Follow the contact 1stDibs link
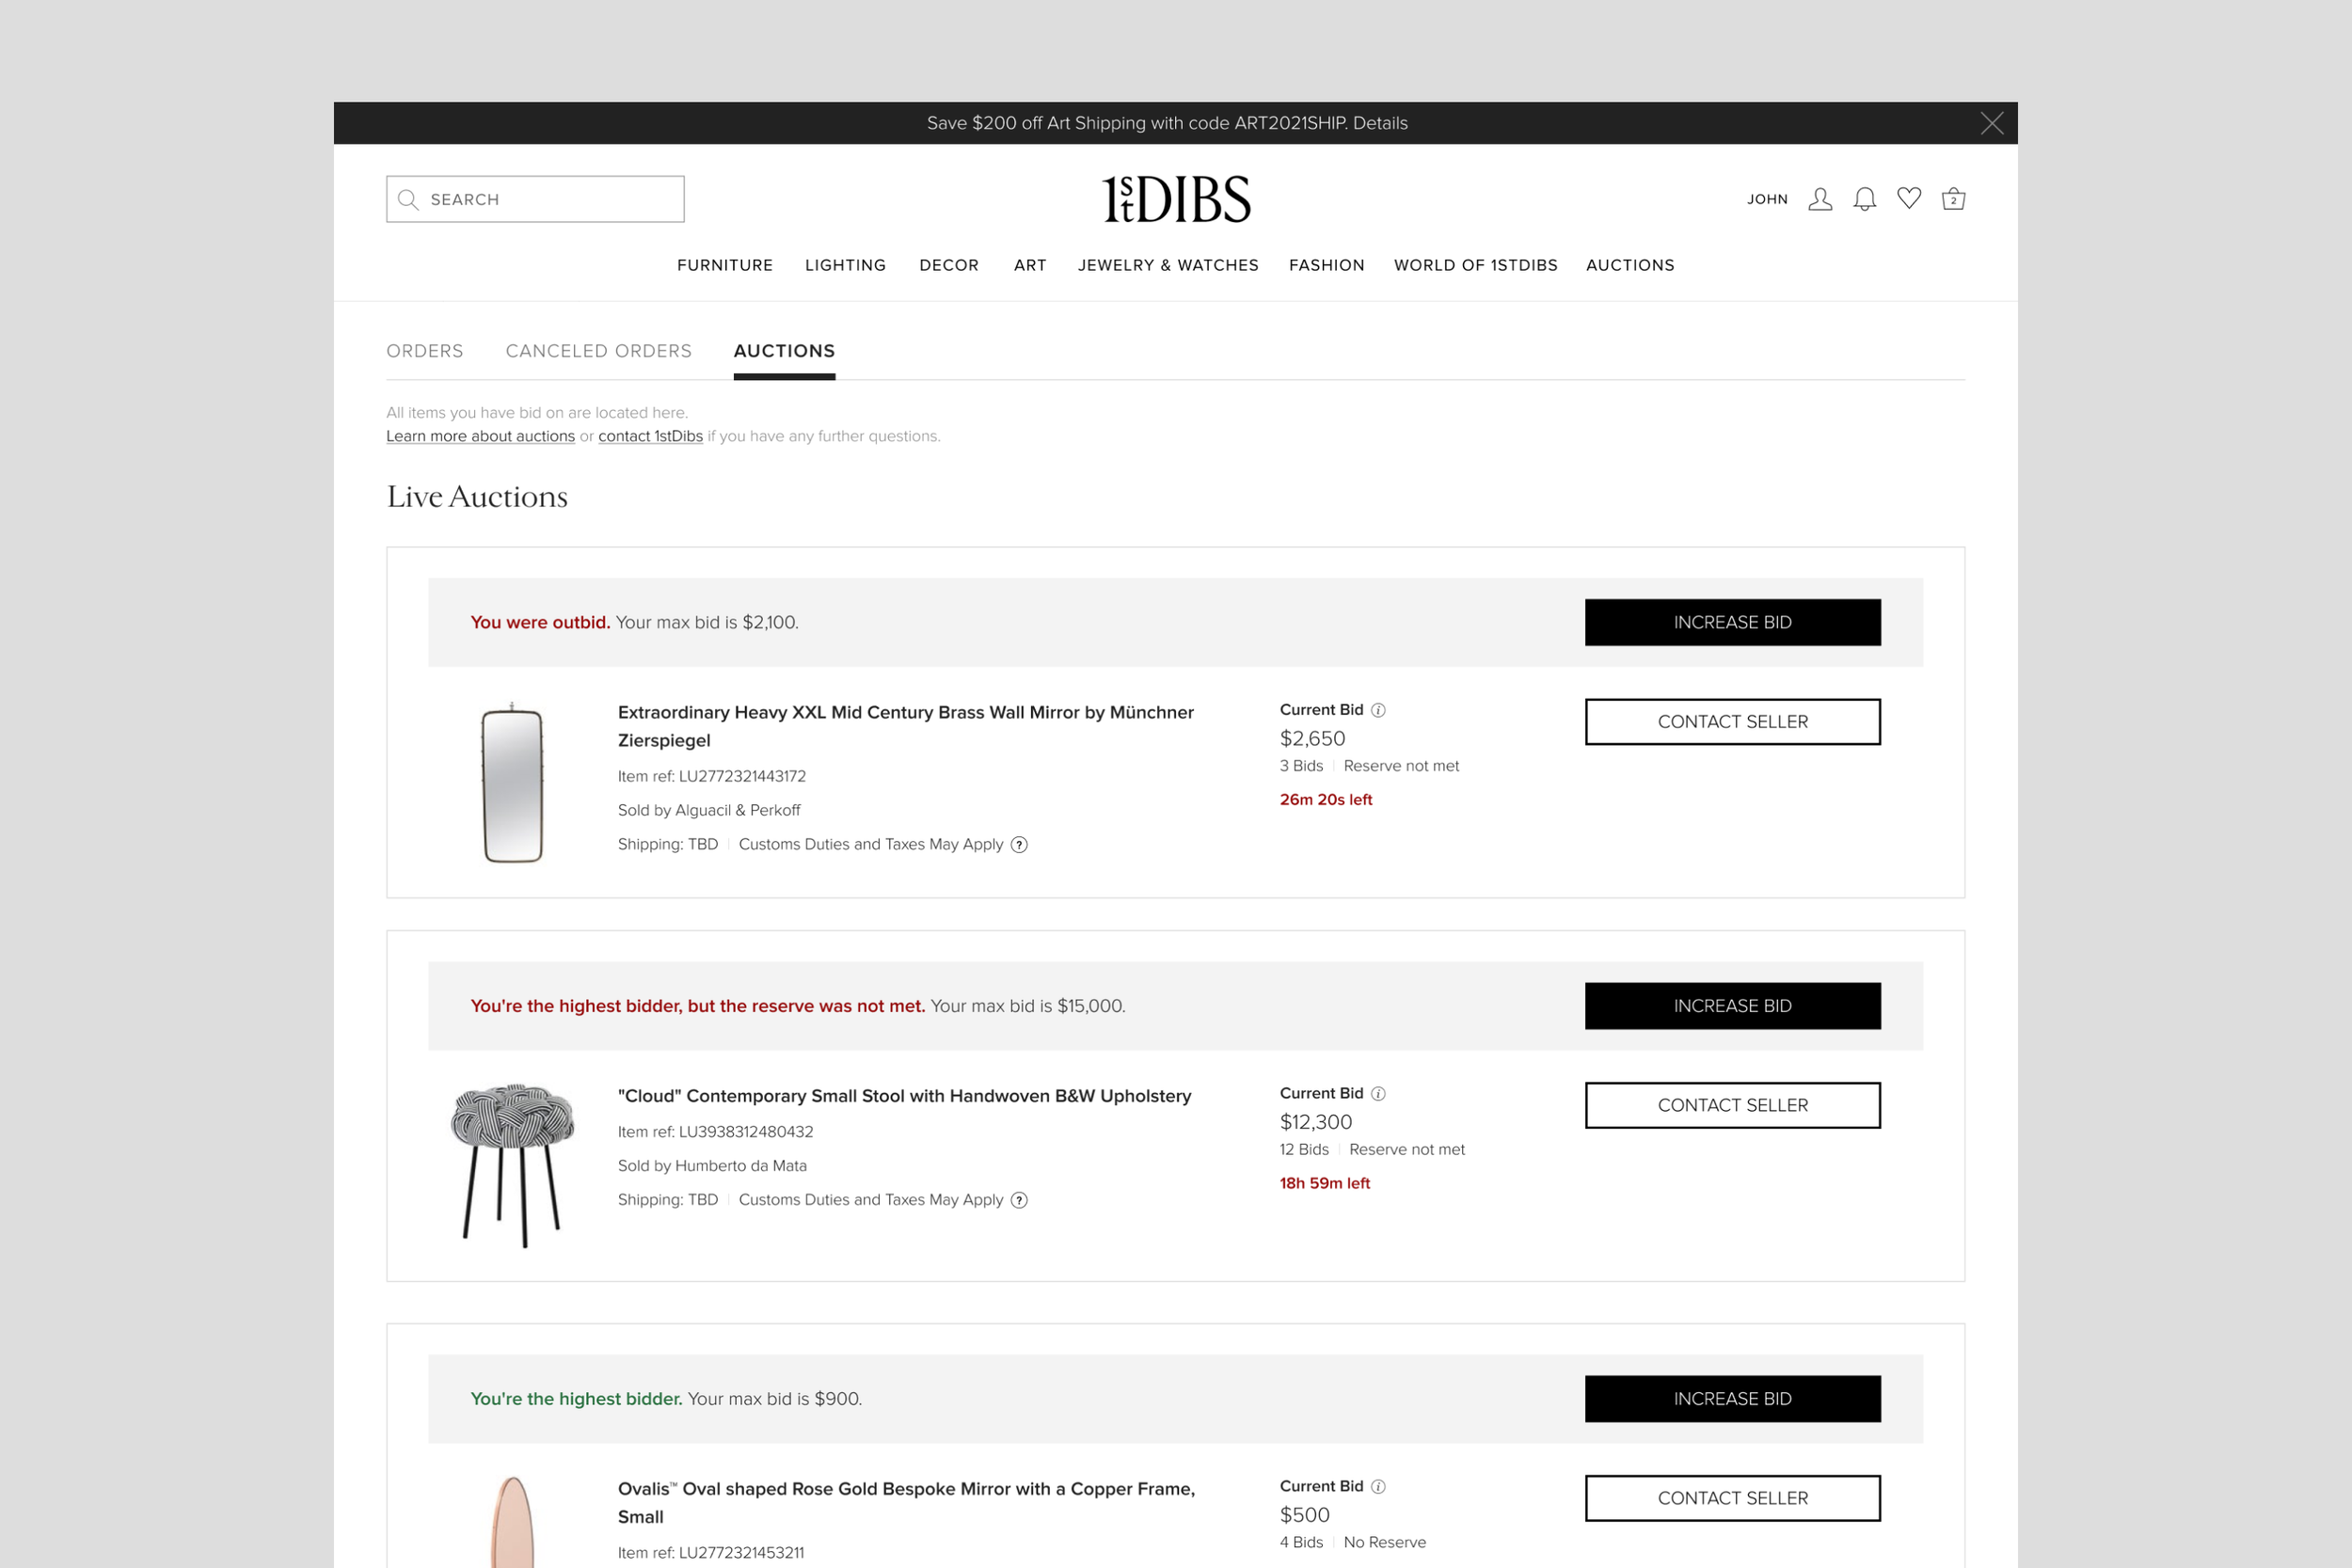The height and width of the screenshot is (1568, 2352). pos(650,436)
